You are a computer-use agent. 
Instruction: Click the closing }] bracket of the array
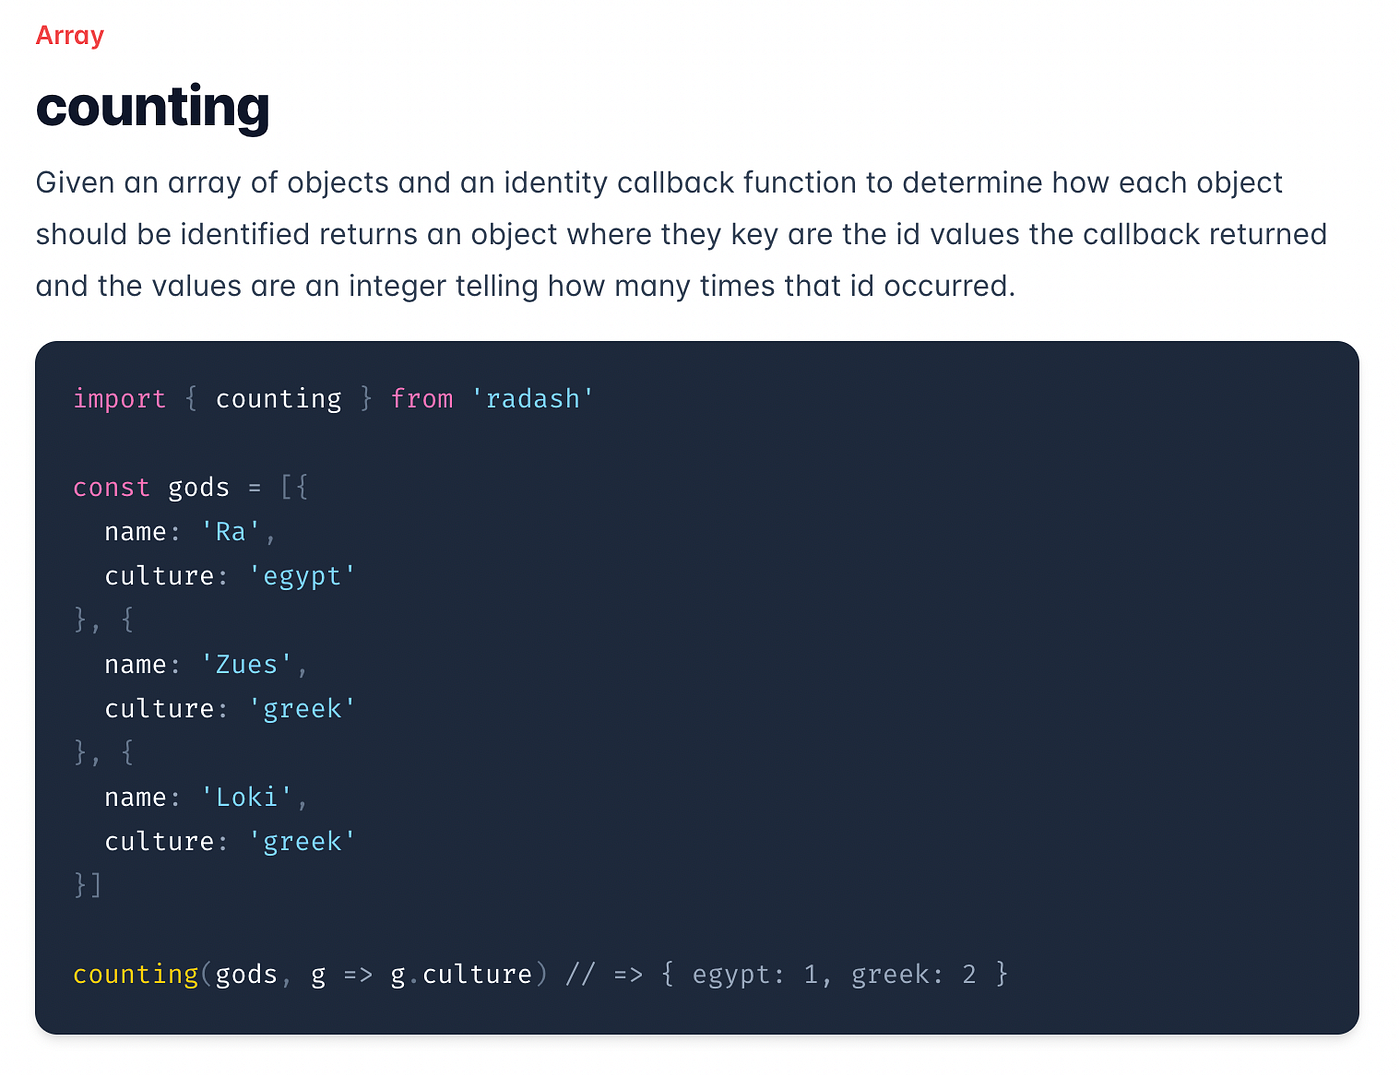coord(88,885)
